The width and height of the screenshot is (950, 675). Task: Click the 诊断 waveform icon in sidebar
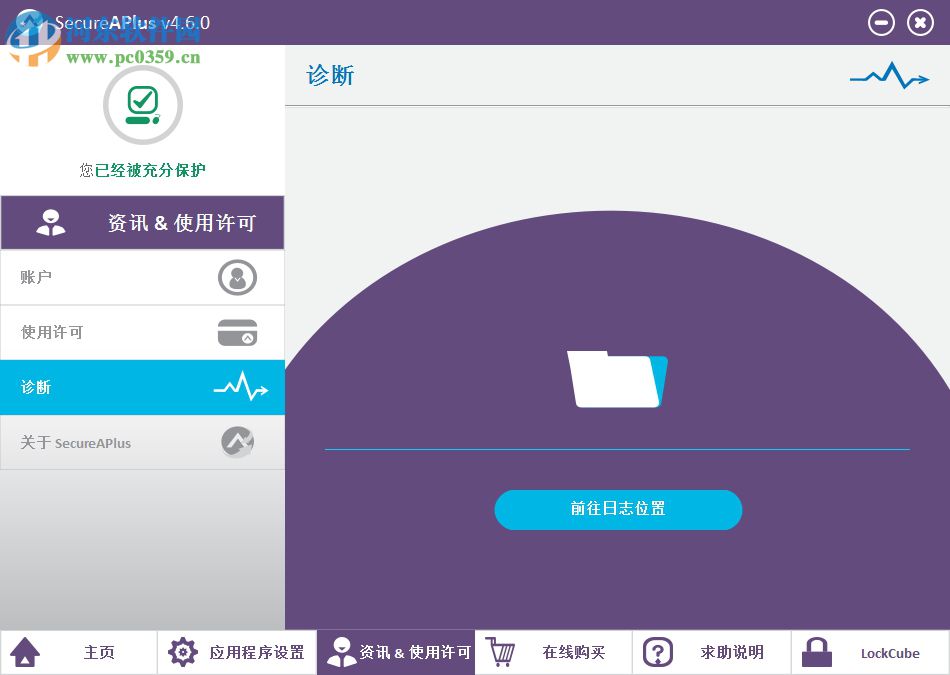pyautogui.click(x=240, y=387)
